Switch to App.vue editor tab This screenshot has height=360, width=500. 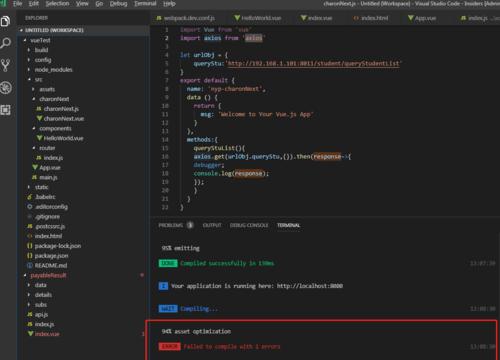[x=424, y=18]
